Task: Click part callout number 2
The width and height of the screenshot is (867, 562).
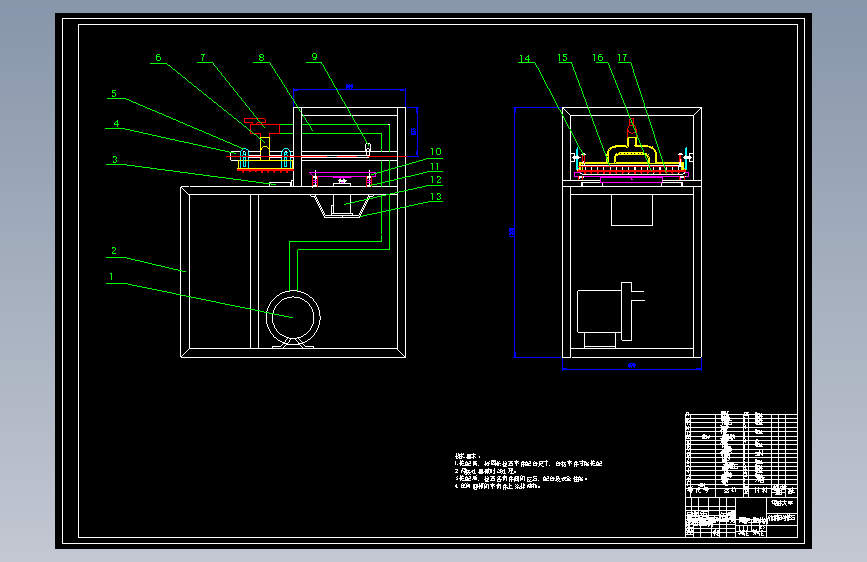Action: [114, 251]
